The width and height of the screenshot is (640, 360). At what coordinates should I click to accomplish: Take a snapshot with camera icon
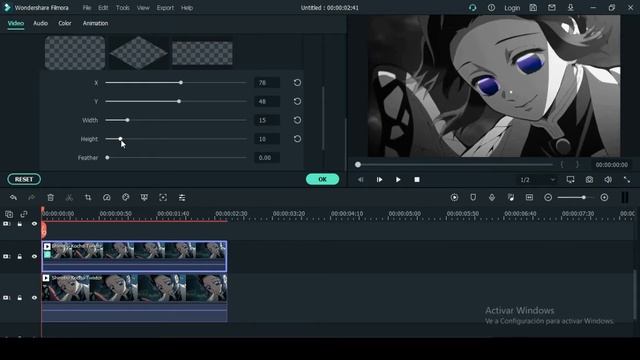tap(589, 180)
